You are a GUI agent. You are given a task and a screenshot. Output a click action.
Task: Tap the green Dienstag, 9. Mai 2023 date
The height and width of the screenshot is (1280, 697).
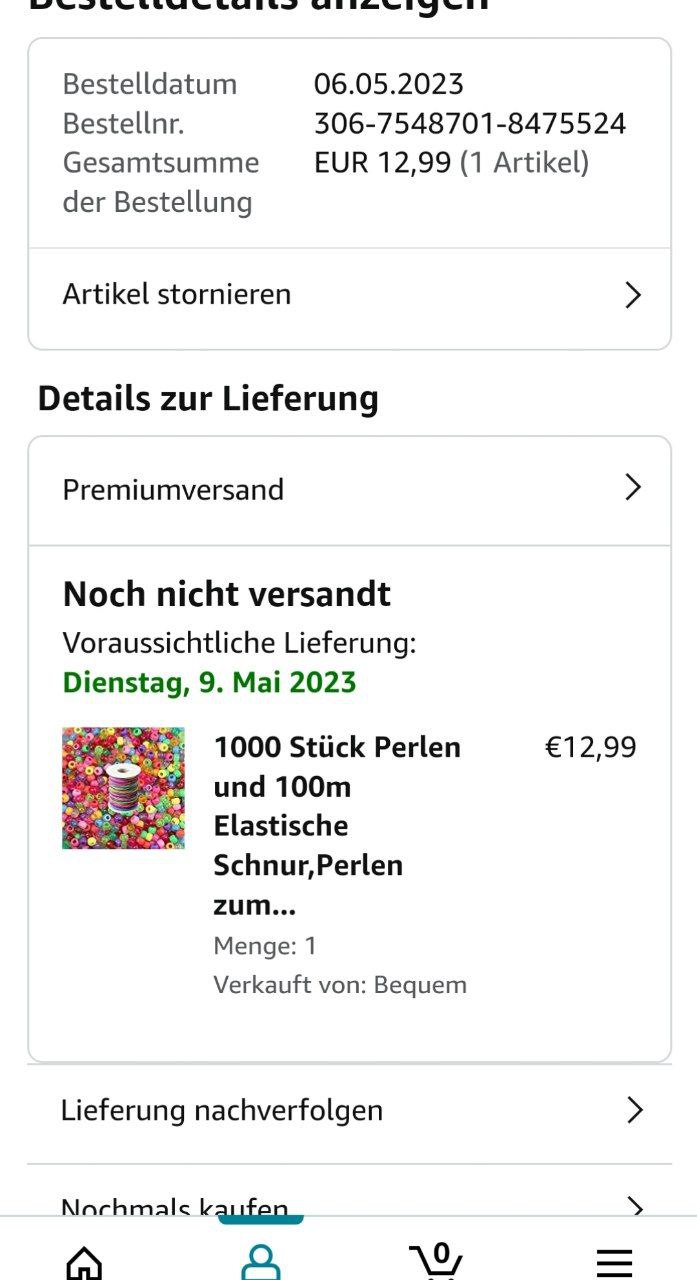tap(209, 683)
